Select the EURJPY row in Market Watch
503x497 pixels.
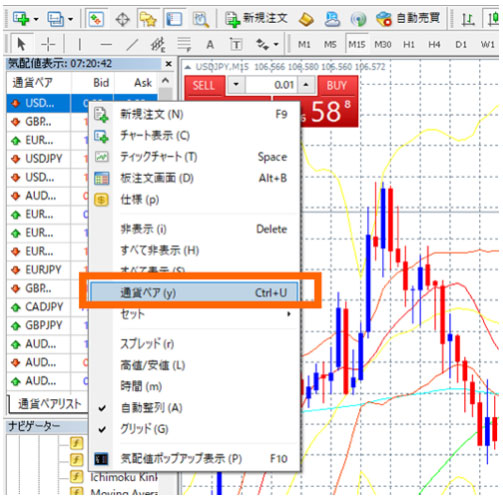47,269
